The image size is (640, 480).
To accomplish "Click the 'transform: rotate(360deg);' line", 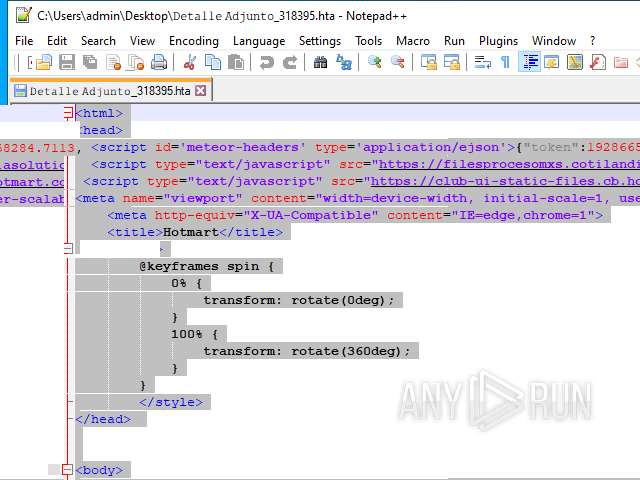I will click(x=307, y=351).
